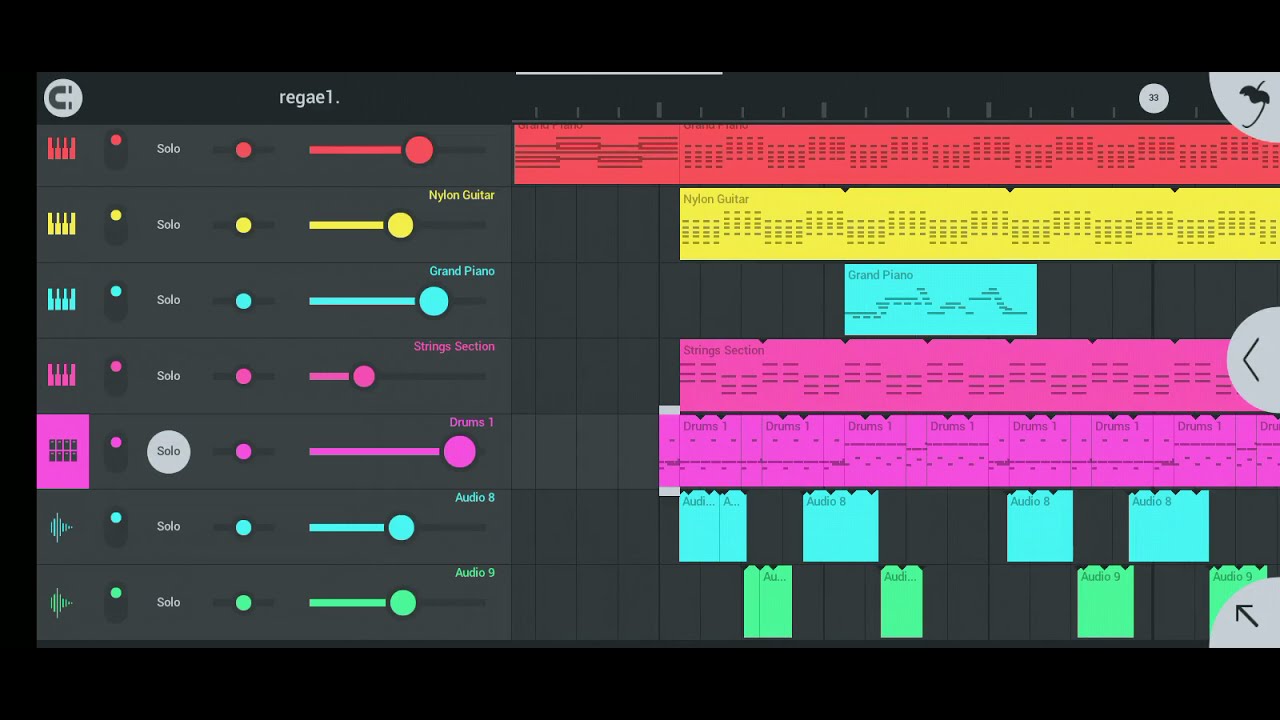This screenshot has height=720, width=1280.
Task: Click the Nylon Guitar volume slider handle
Action: (x=400, y=225)
